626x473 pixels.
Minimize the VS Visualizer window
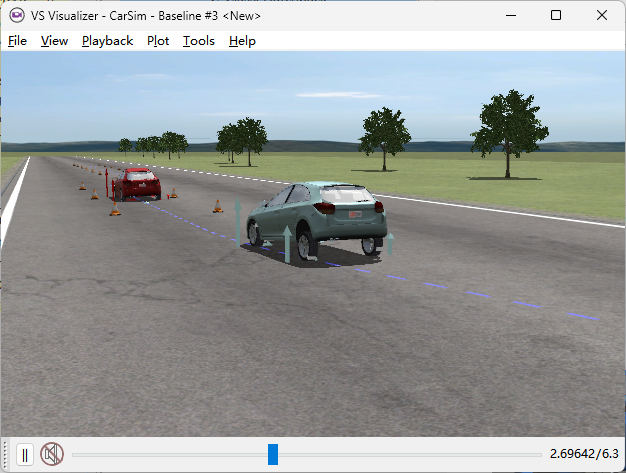point(510,15)
